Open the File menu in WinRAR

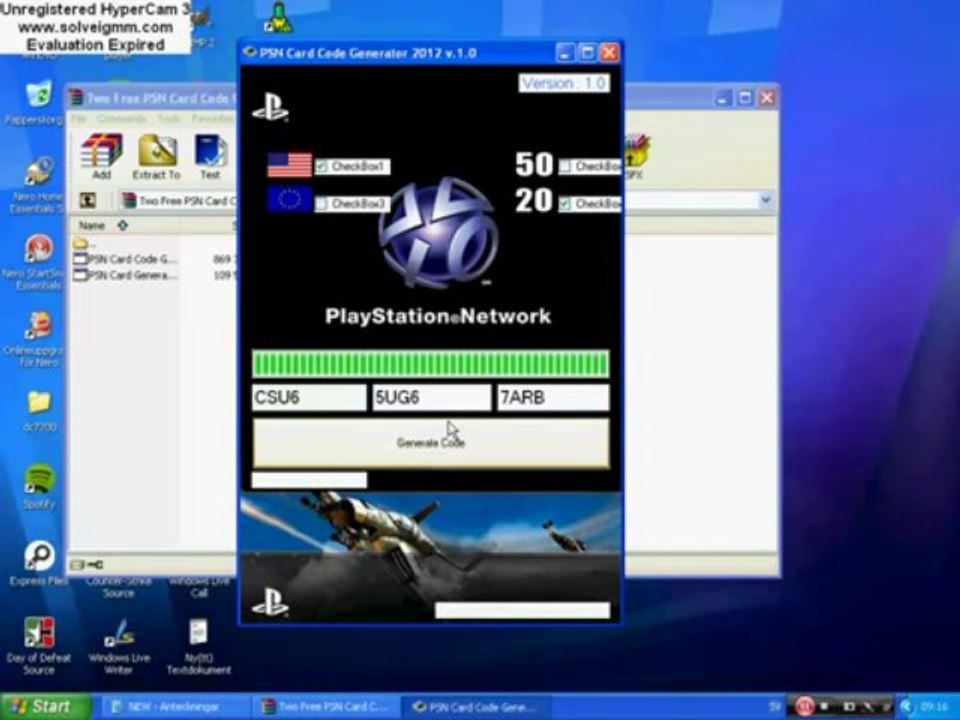[78, 118]
